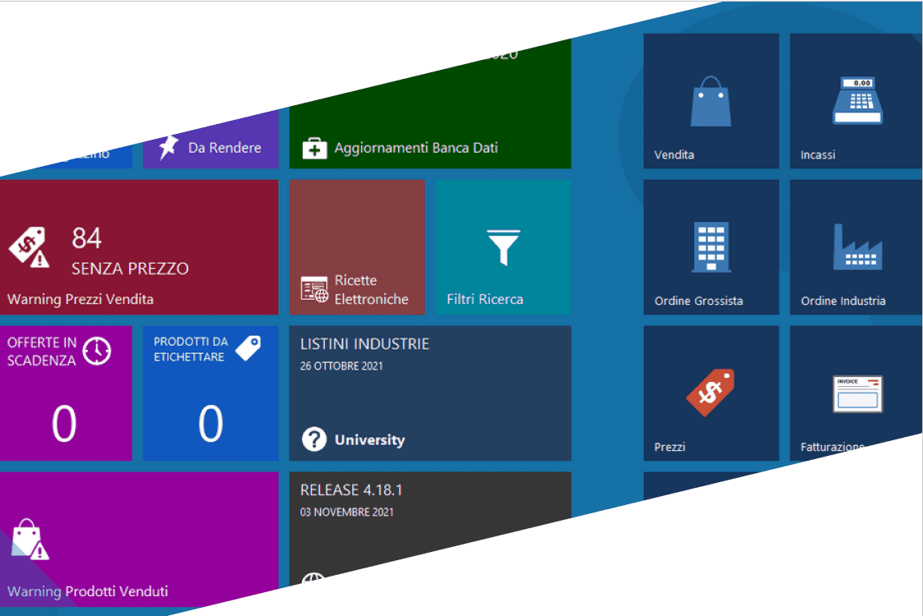The width and height of the screenshot is (923, 616).
Task: Click the Ordine Grossista building icon
Action: (x=711, y=247)
